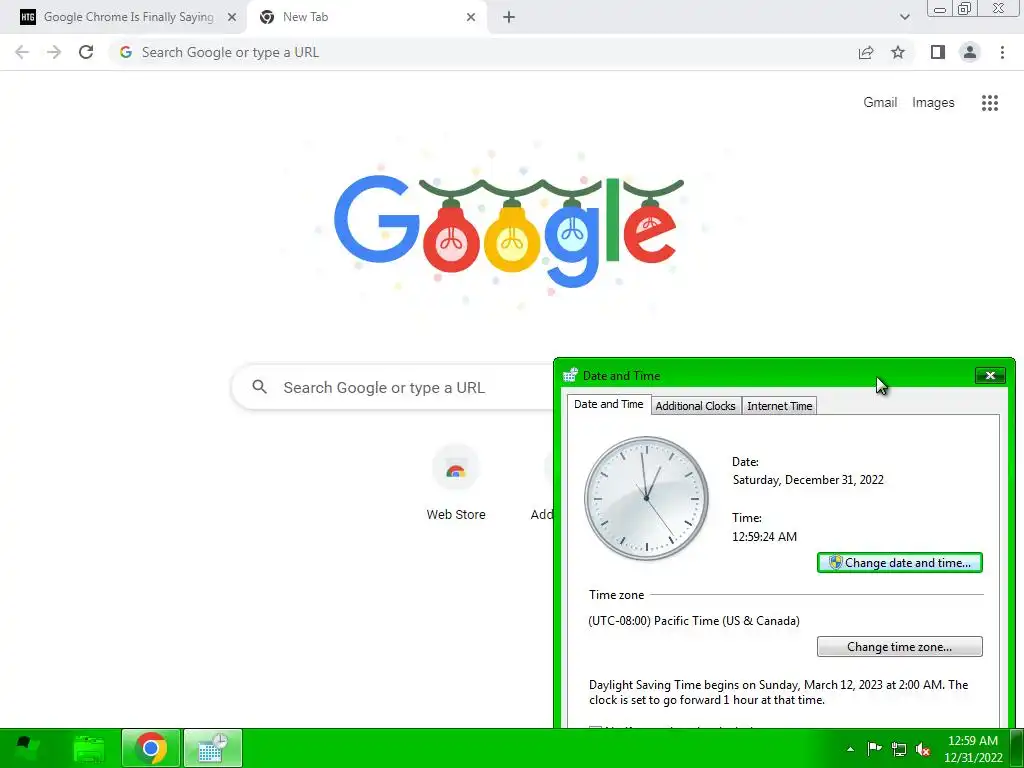Close the Google Chrome Is Finally Saying tab
This screenshot has width=1024, height=768.
(232, 17)
